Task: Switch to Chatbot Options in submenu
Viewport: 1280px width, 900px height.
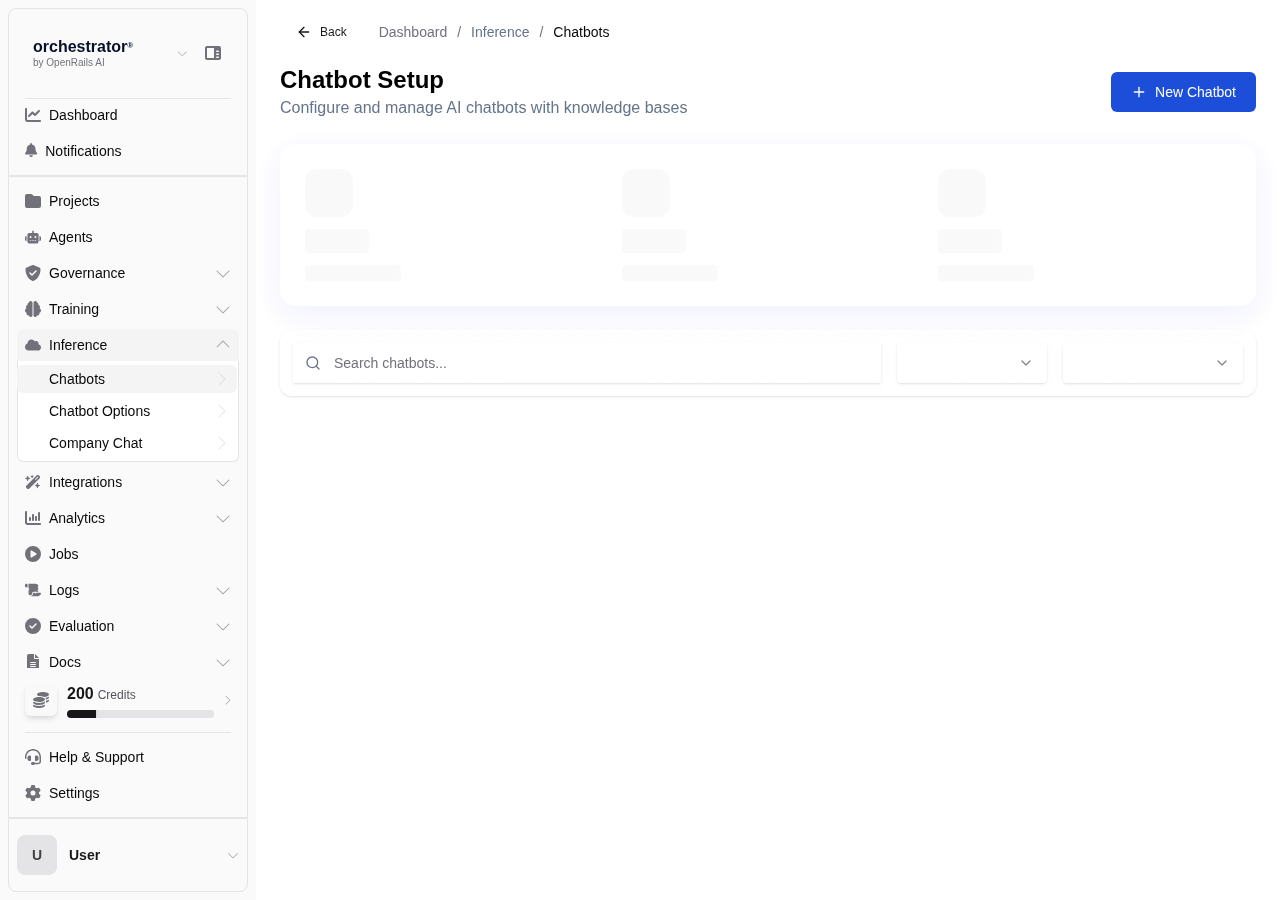Action: [99, 411]
